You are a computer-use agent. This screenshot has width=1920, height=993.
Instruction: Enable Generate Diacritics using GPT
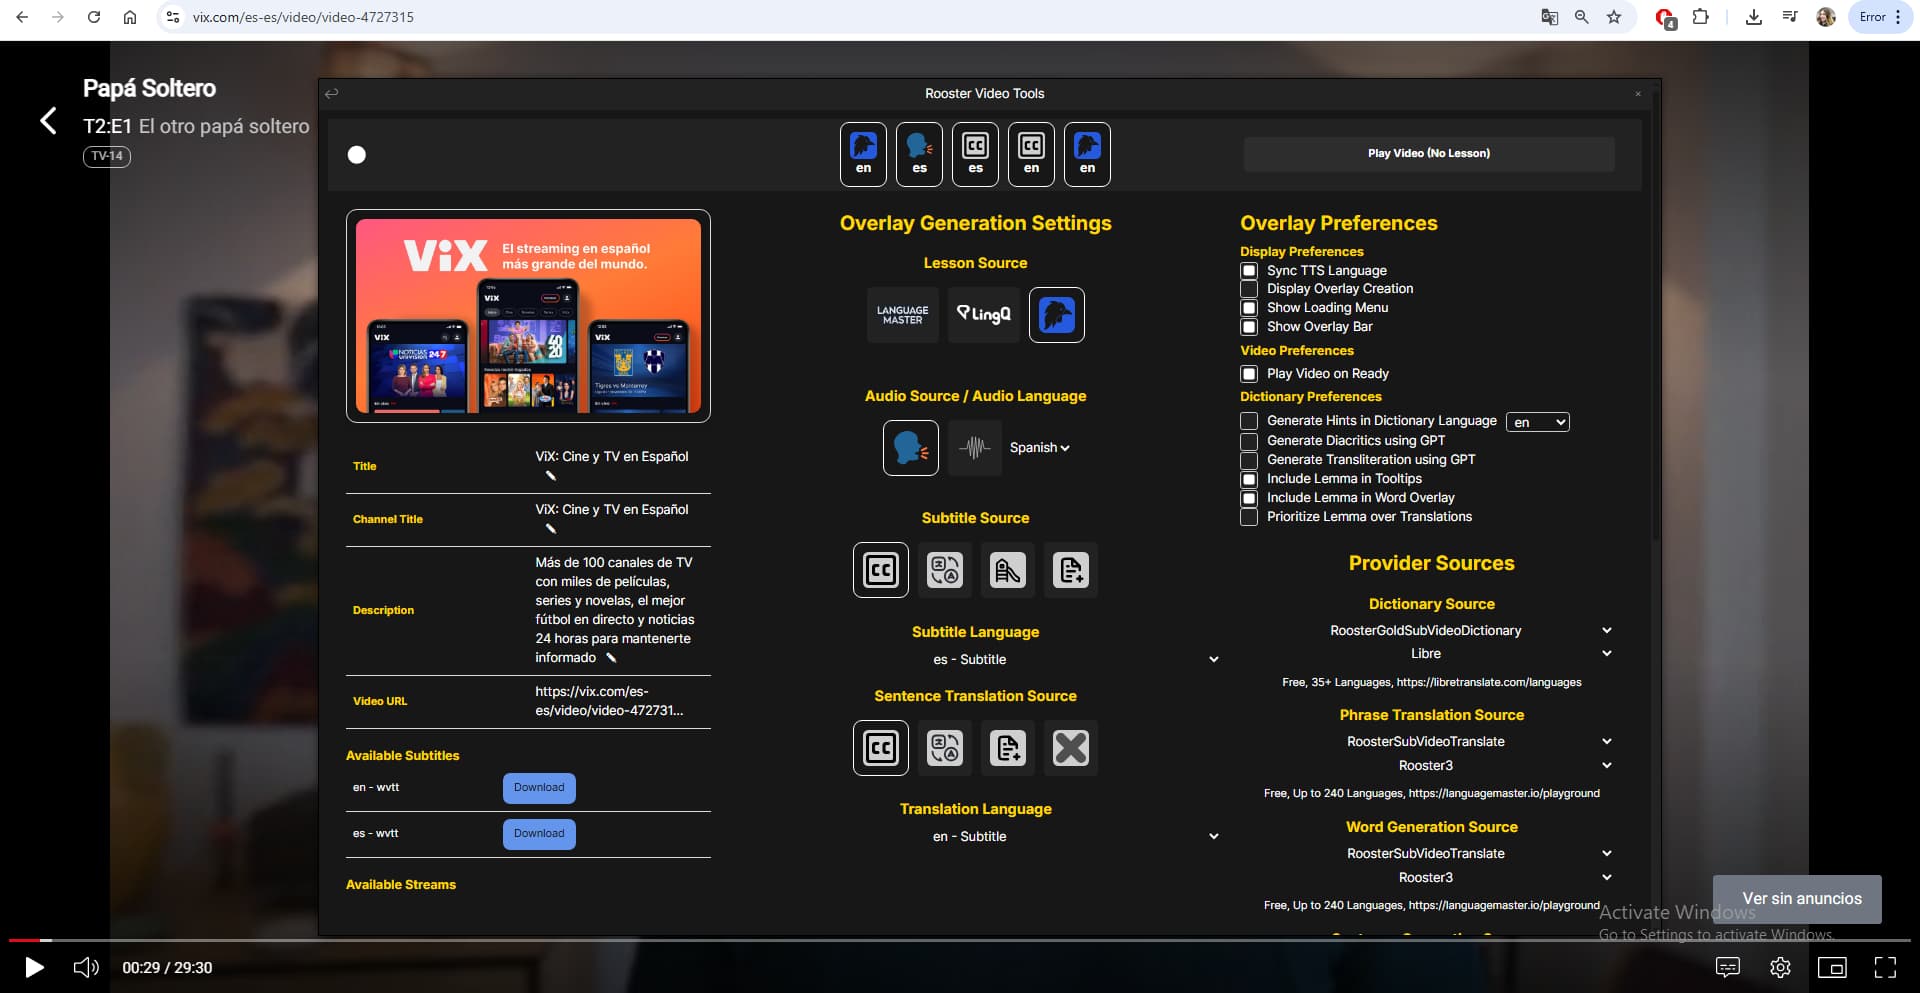tap(1249, 441)
